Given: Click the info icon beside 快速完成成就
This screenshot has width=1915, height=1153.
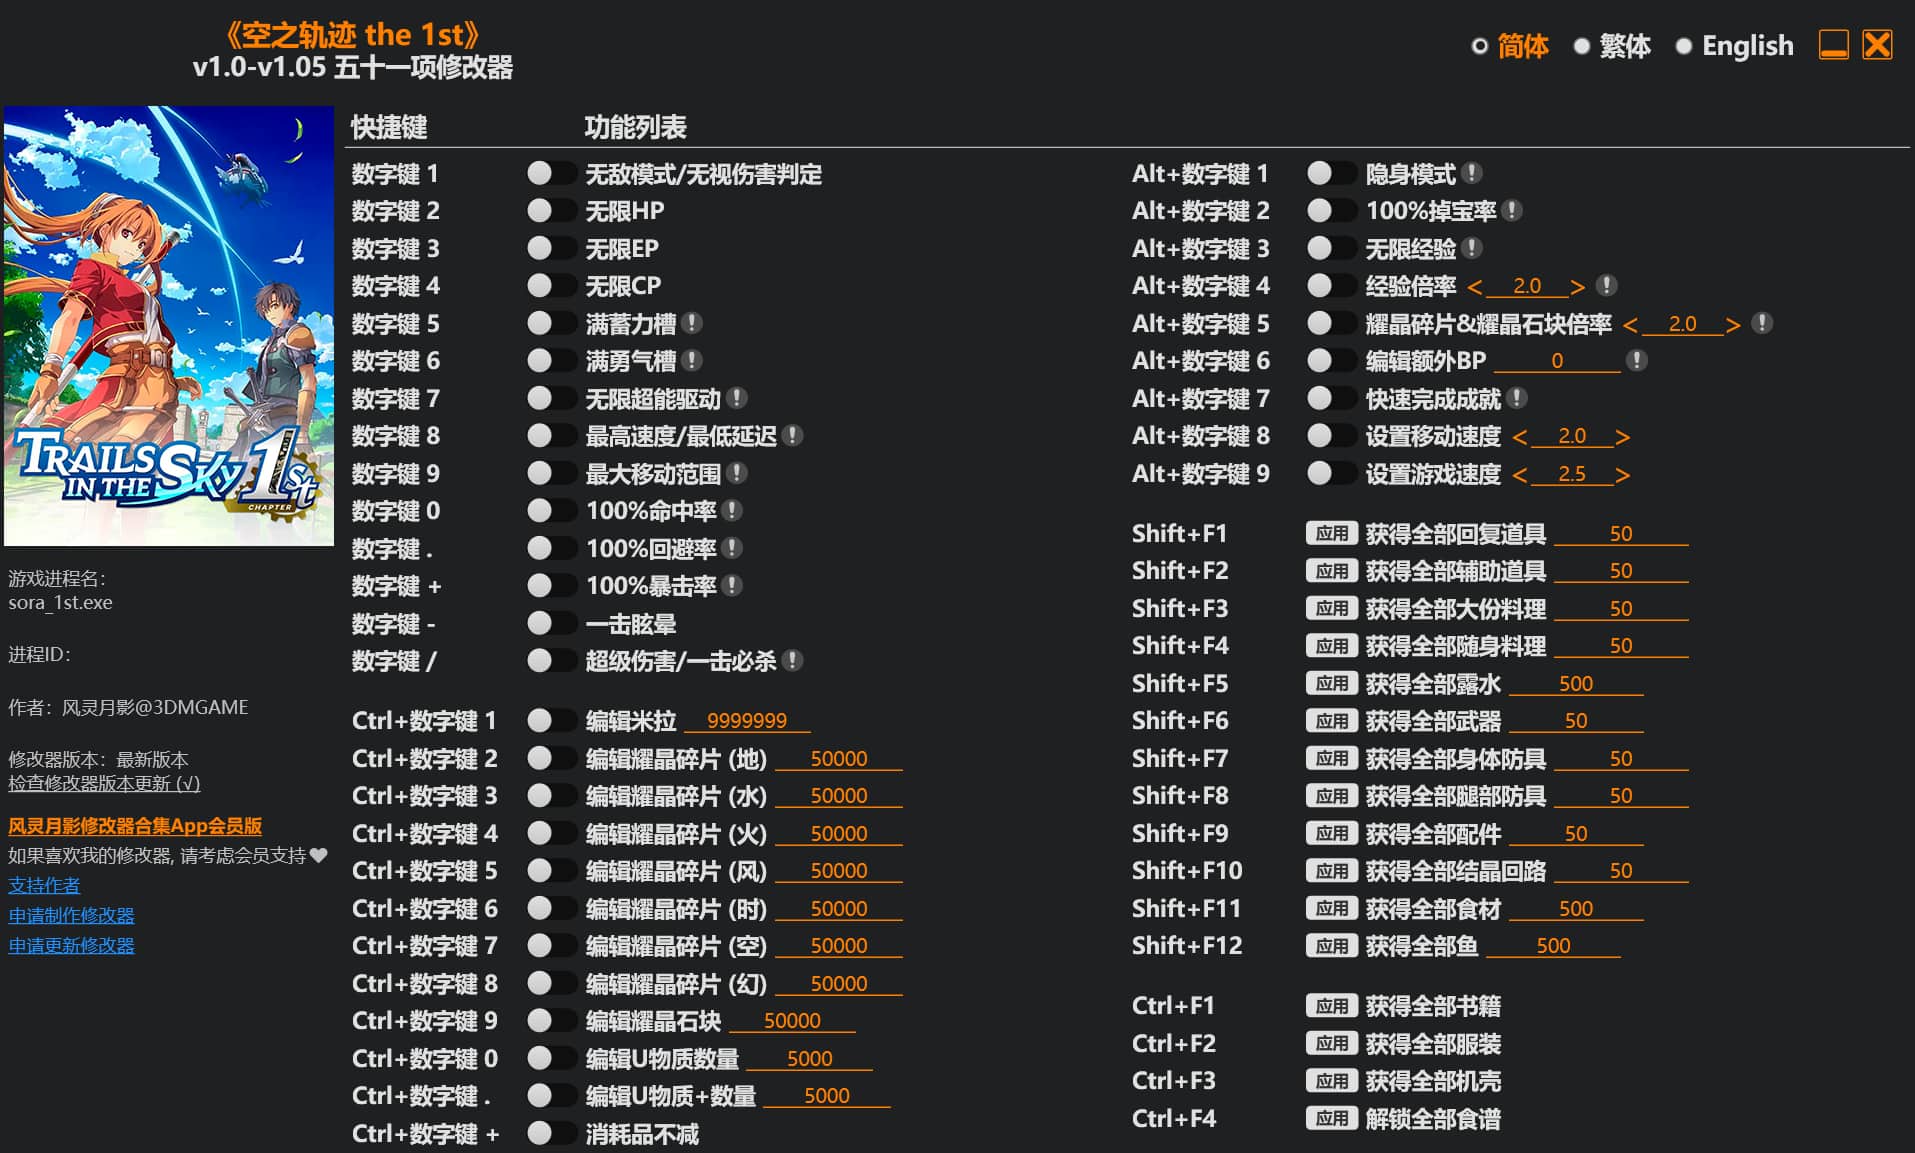Looking at the screenshot, I should (1517, 398).
